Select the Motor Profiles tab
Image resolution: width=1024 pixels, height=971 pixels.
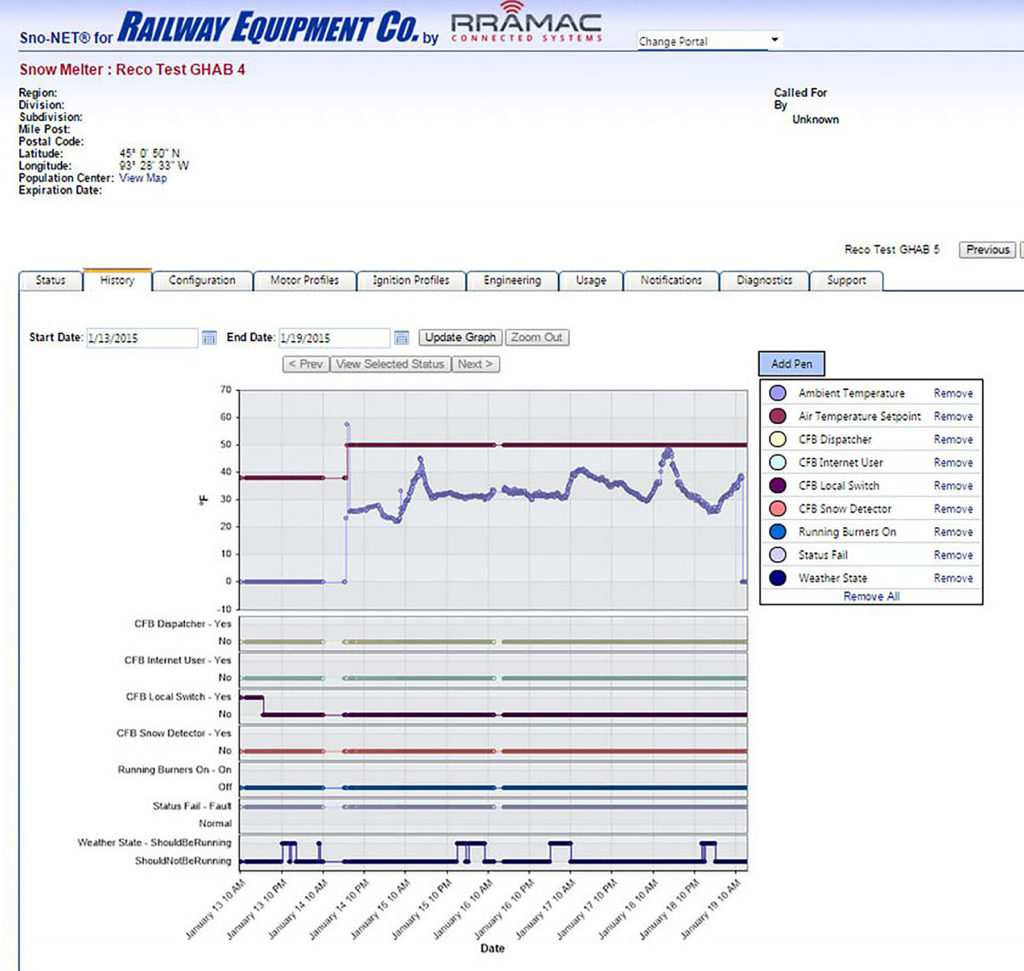tap(304, 281)
